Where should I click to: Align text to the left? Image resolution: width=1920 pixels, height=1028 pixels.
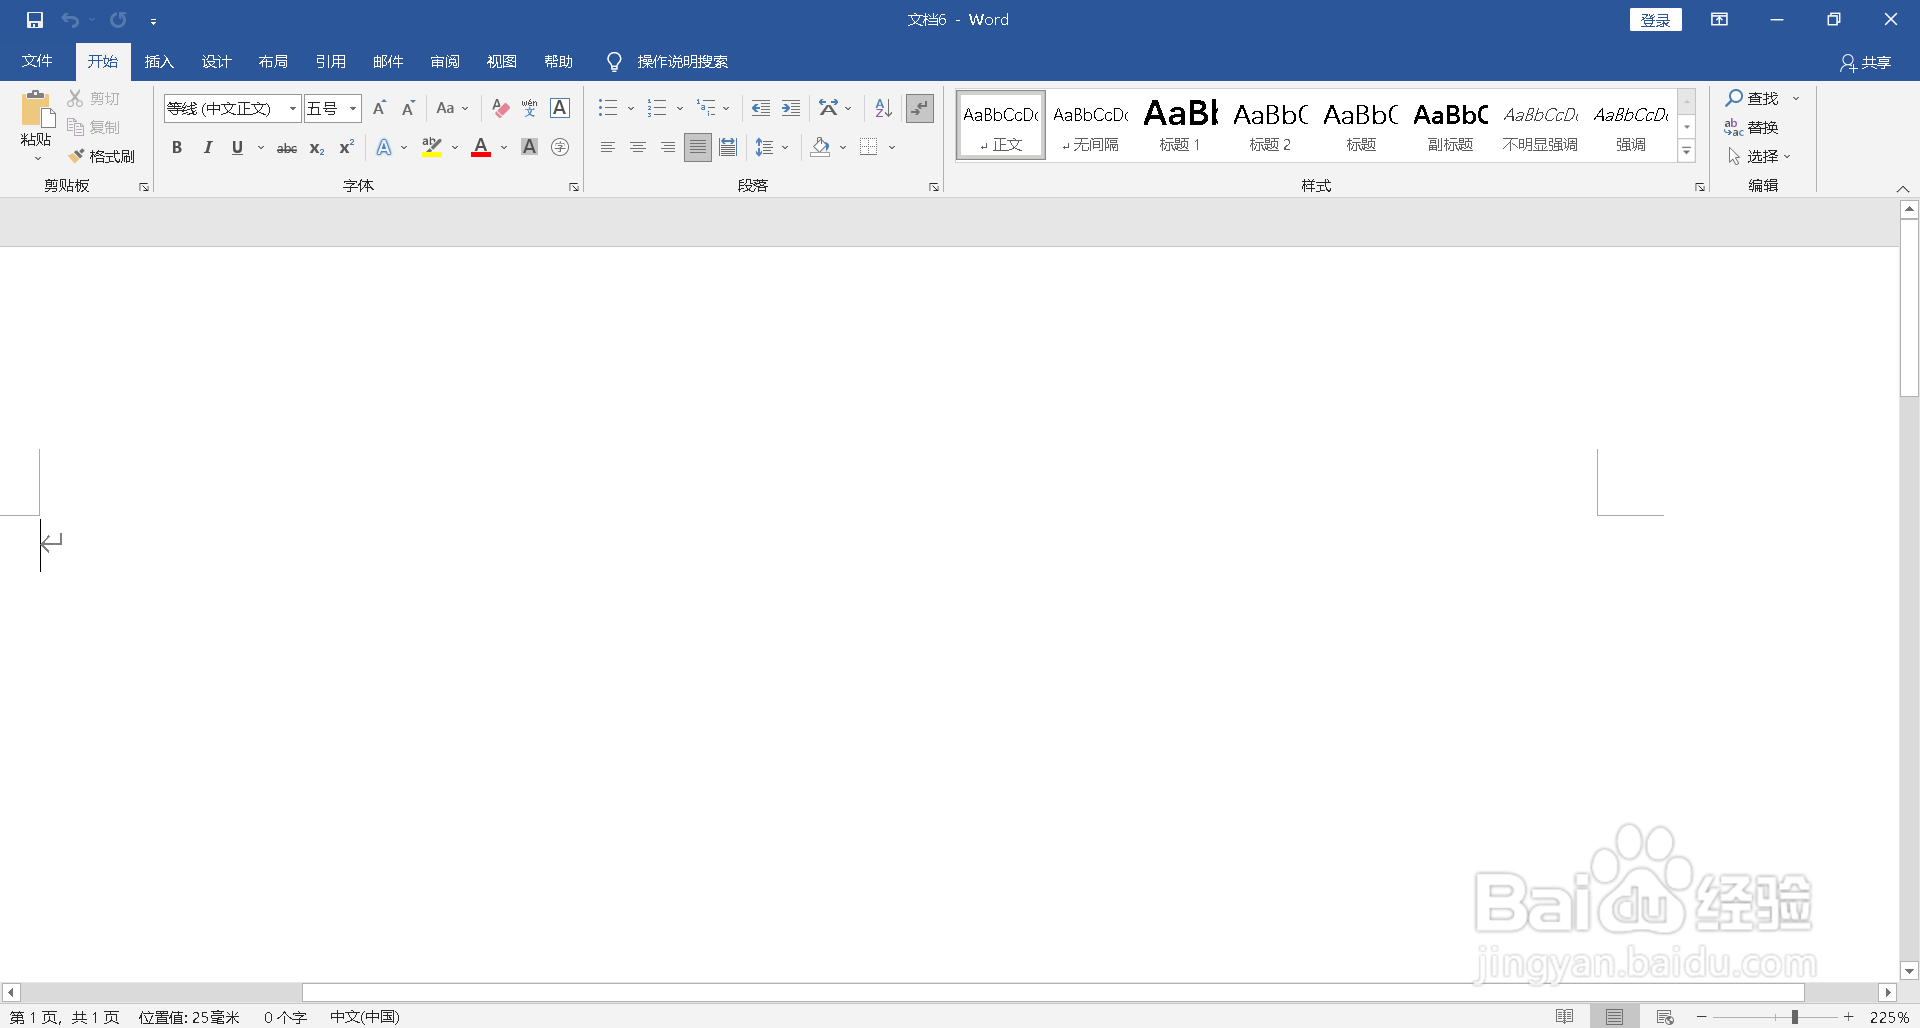(x=608, y=148)
